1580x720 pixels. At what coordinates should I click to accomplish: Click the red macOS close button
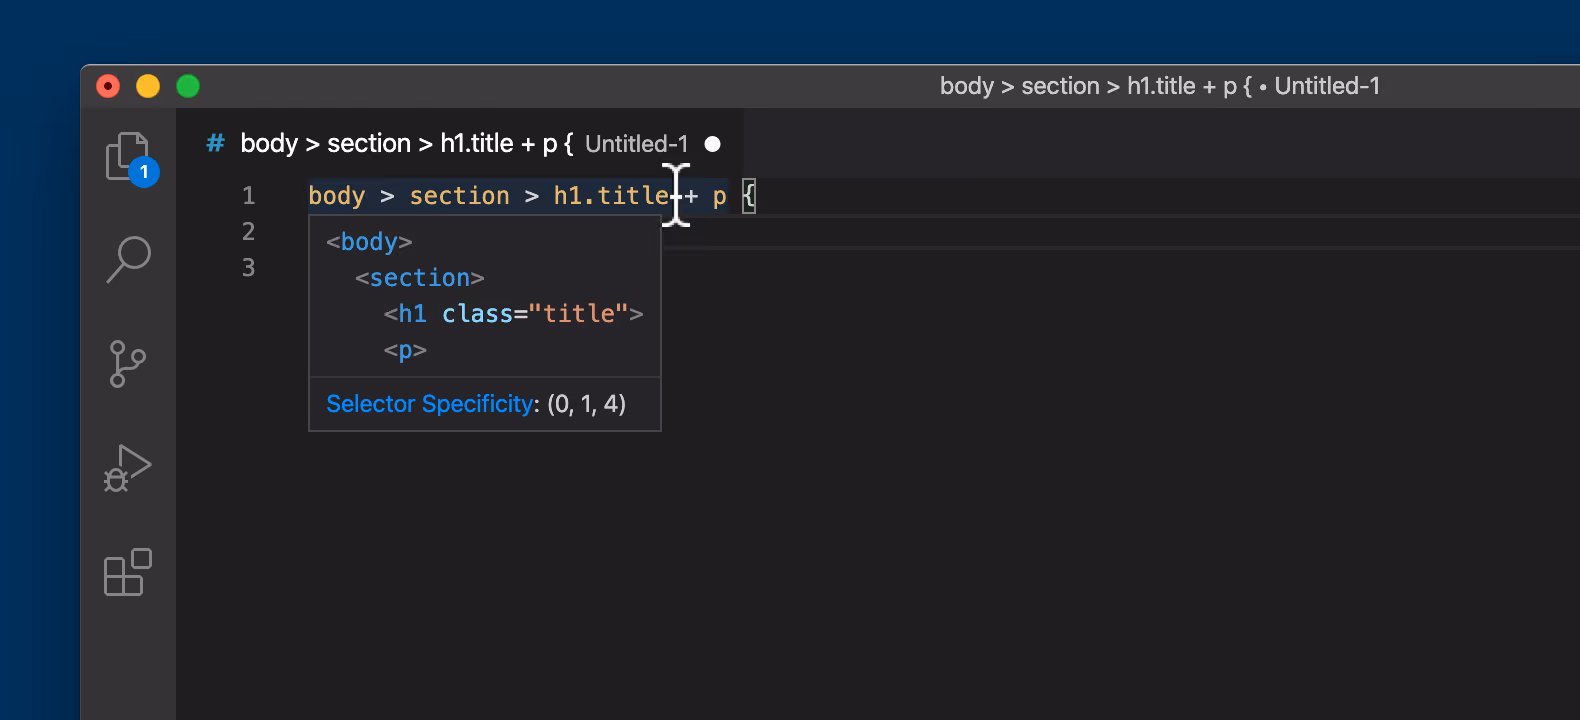tap(108, 86)
